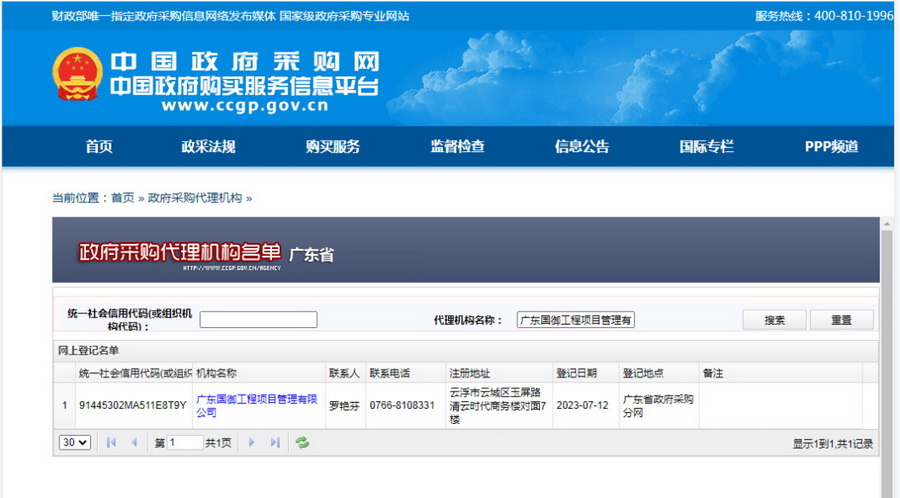900x498 pixels.
Task: Go to next page arrow
Action: coord(251,442)
